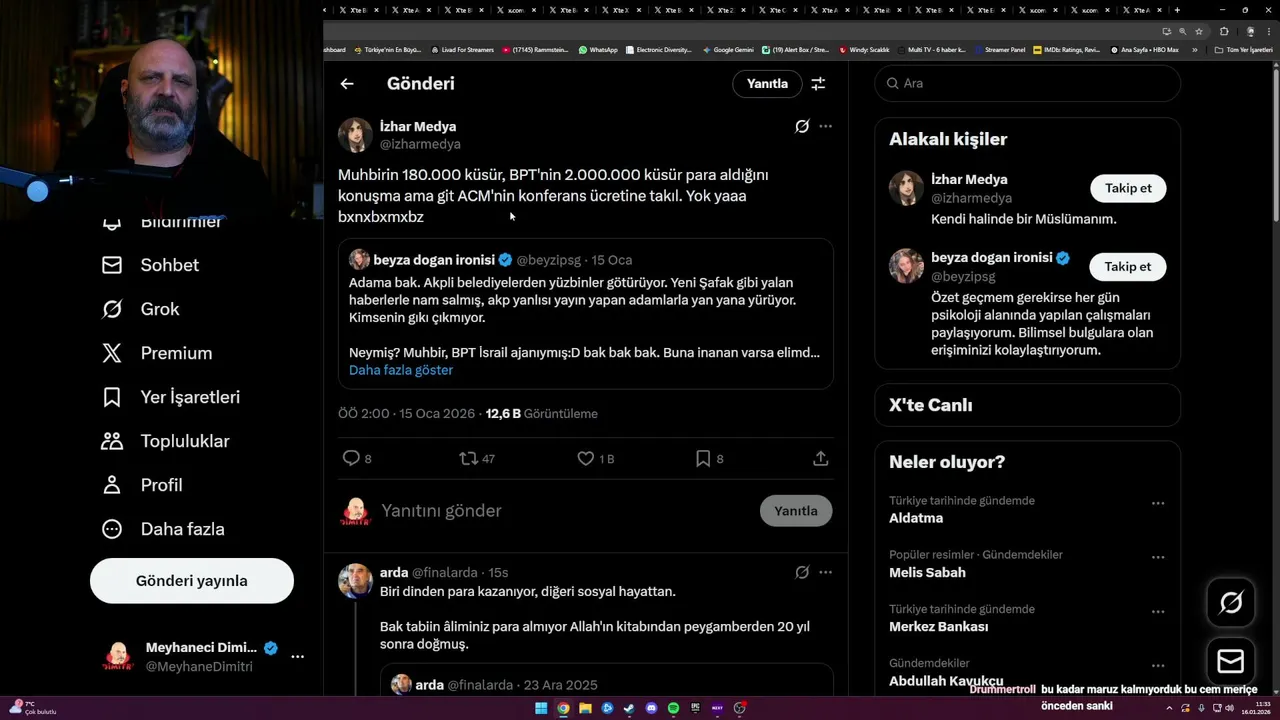
Task: Bookmark this page with star icon
Action: click(1199, 31)
